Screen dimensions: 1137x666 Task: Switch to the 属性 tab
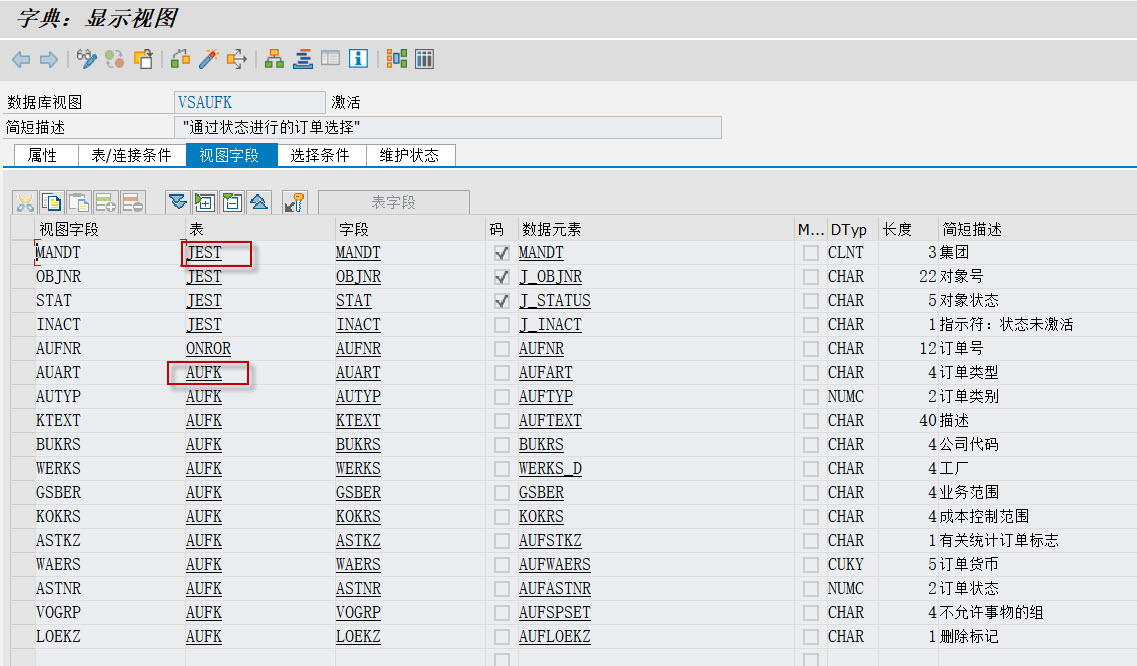pos(44,155)
